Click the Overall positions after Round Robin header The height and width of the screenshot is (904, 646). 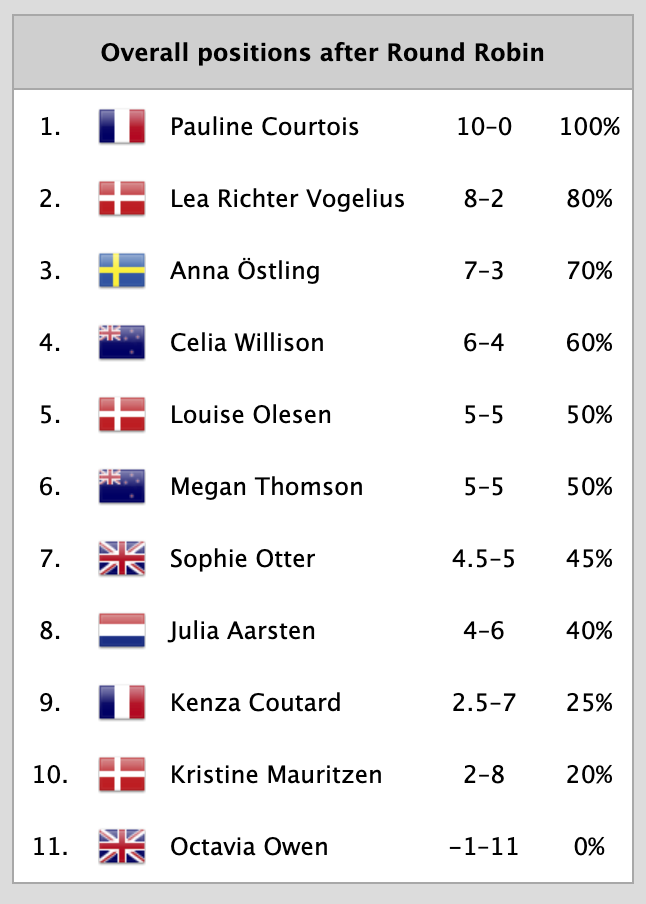click(322, 52)
